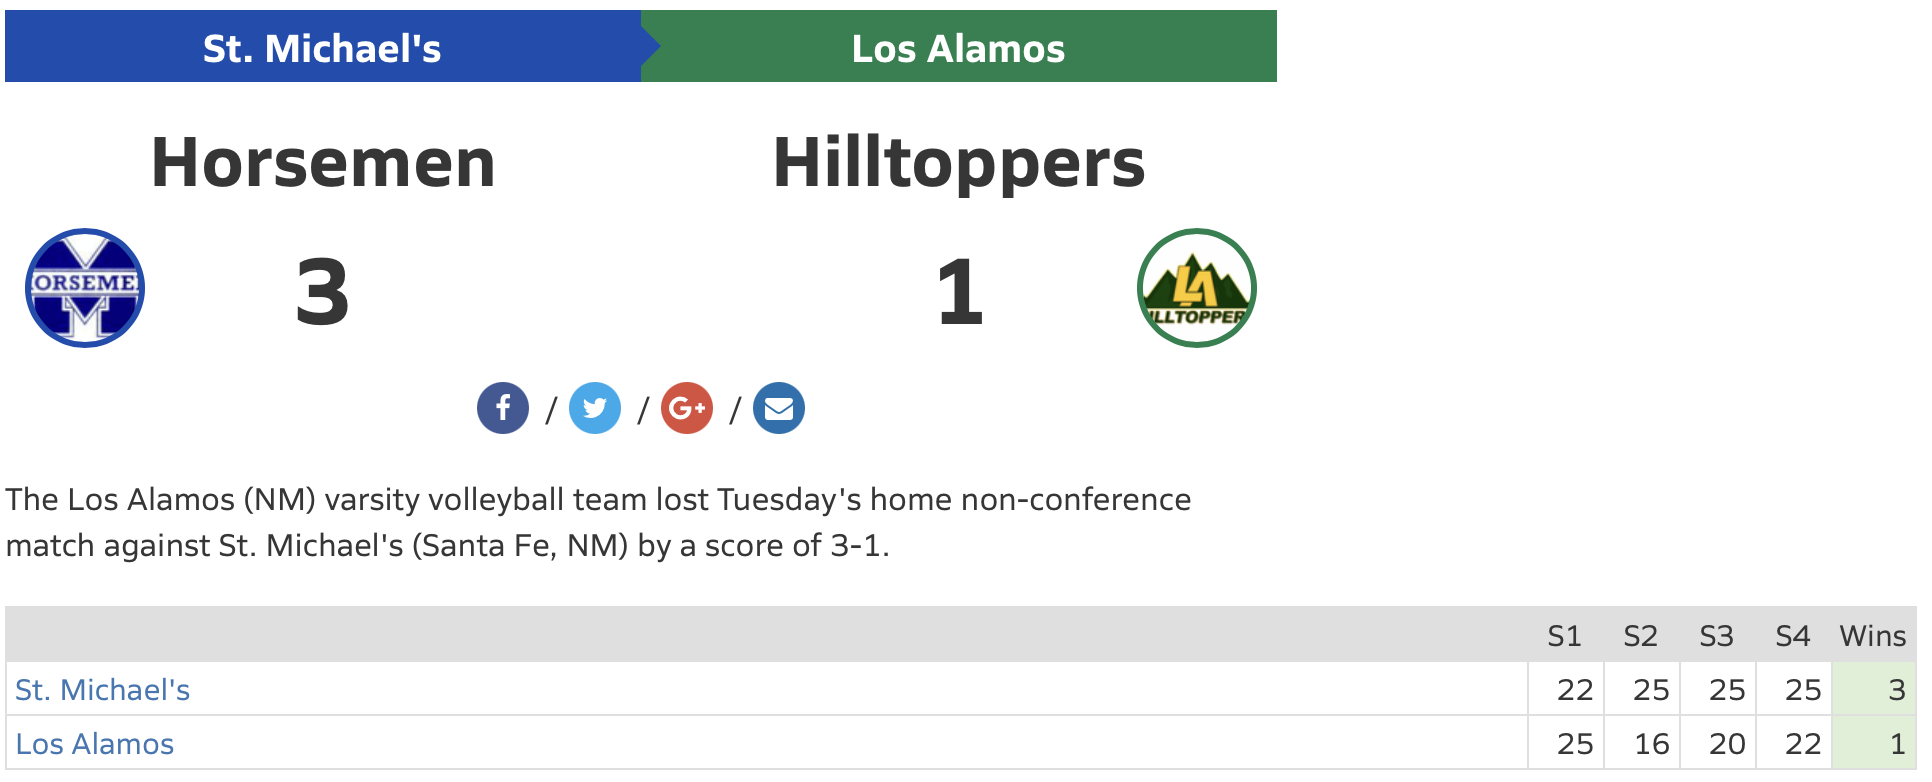
Task: Click the Hilltoppers team name heading
Action: [959, 163]
